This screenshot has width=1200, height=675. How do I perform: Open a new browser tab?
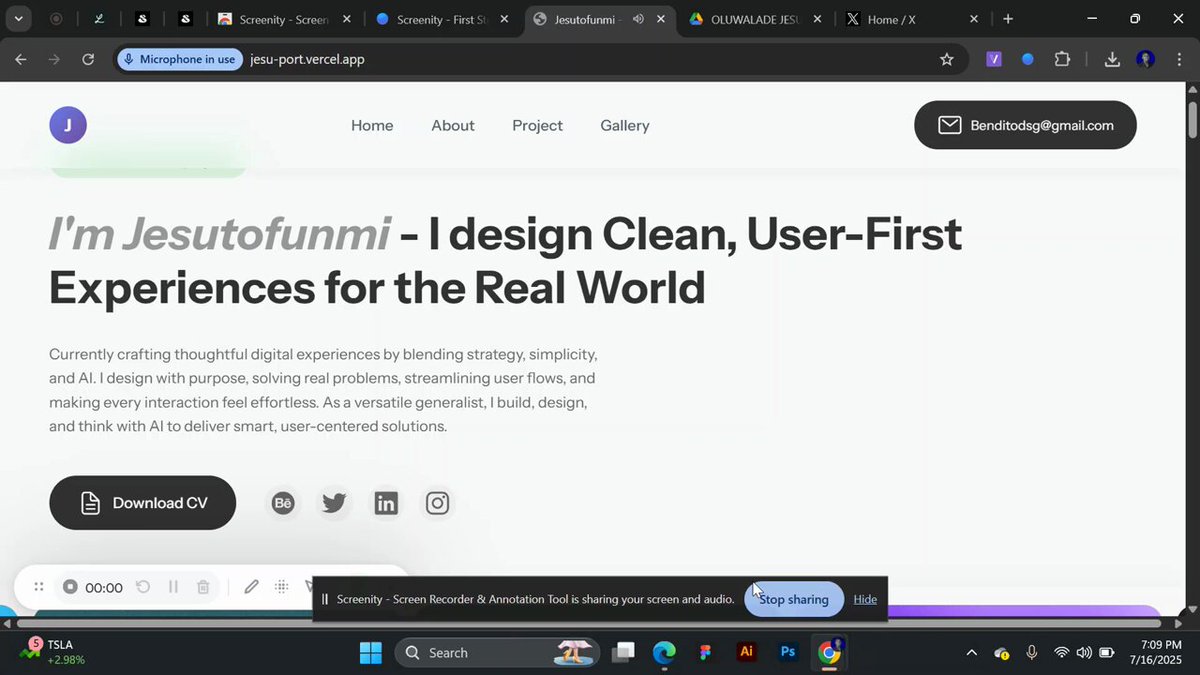(x=1008, y=19)
